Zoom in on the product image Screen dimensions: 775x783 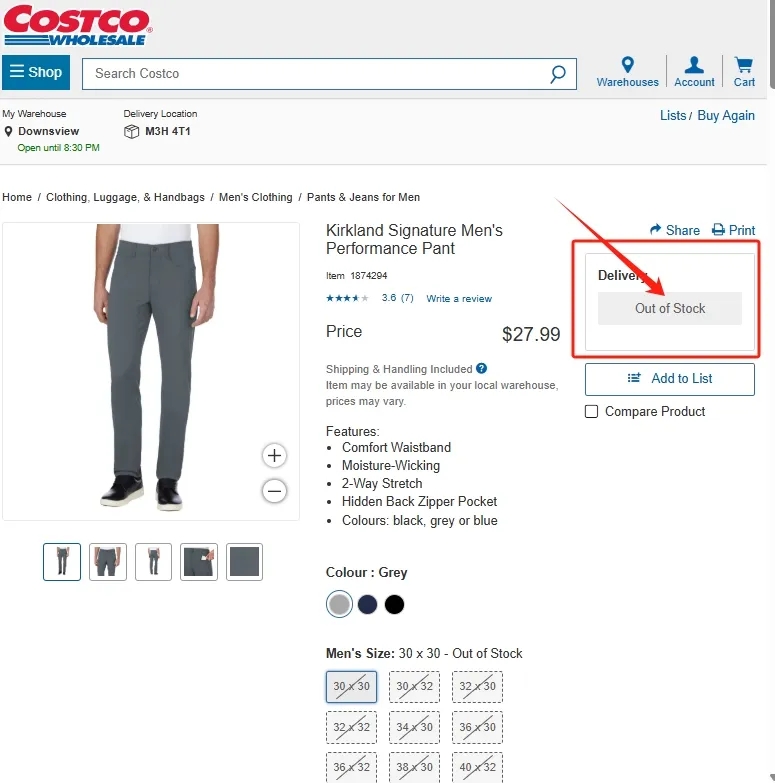click(274, 455)
